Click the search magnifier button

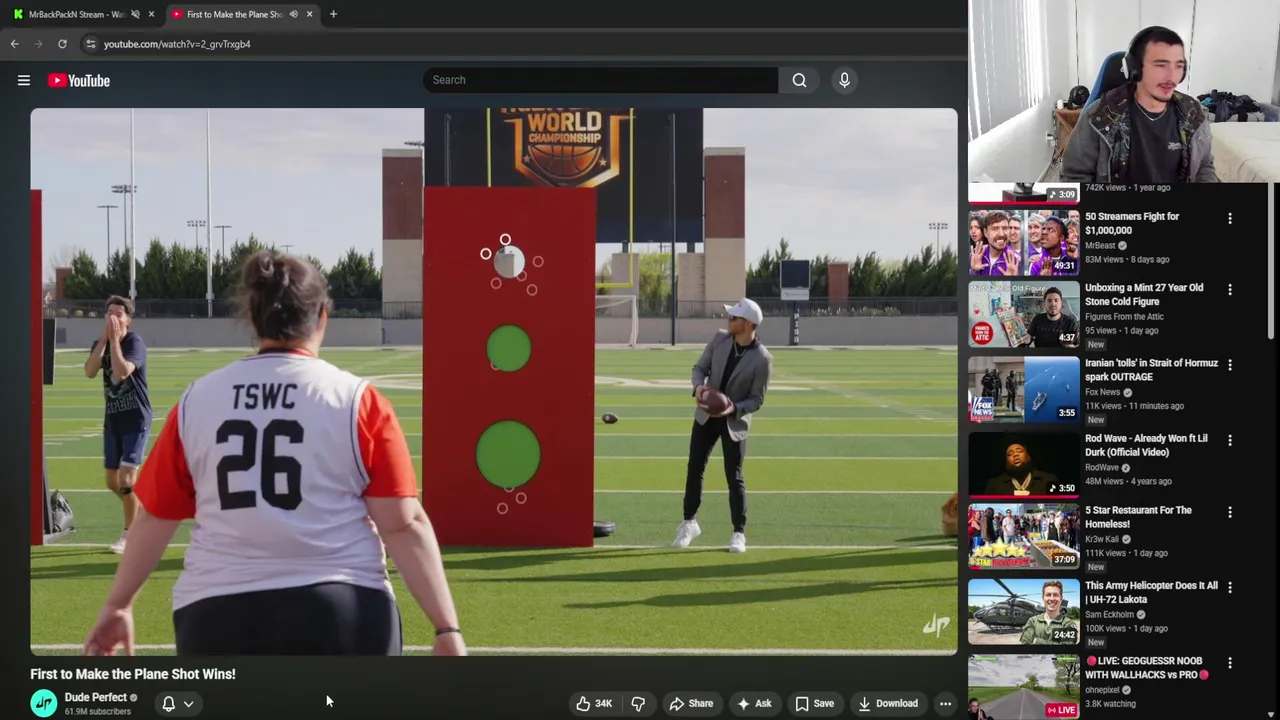click(799, 80)
